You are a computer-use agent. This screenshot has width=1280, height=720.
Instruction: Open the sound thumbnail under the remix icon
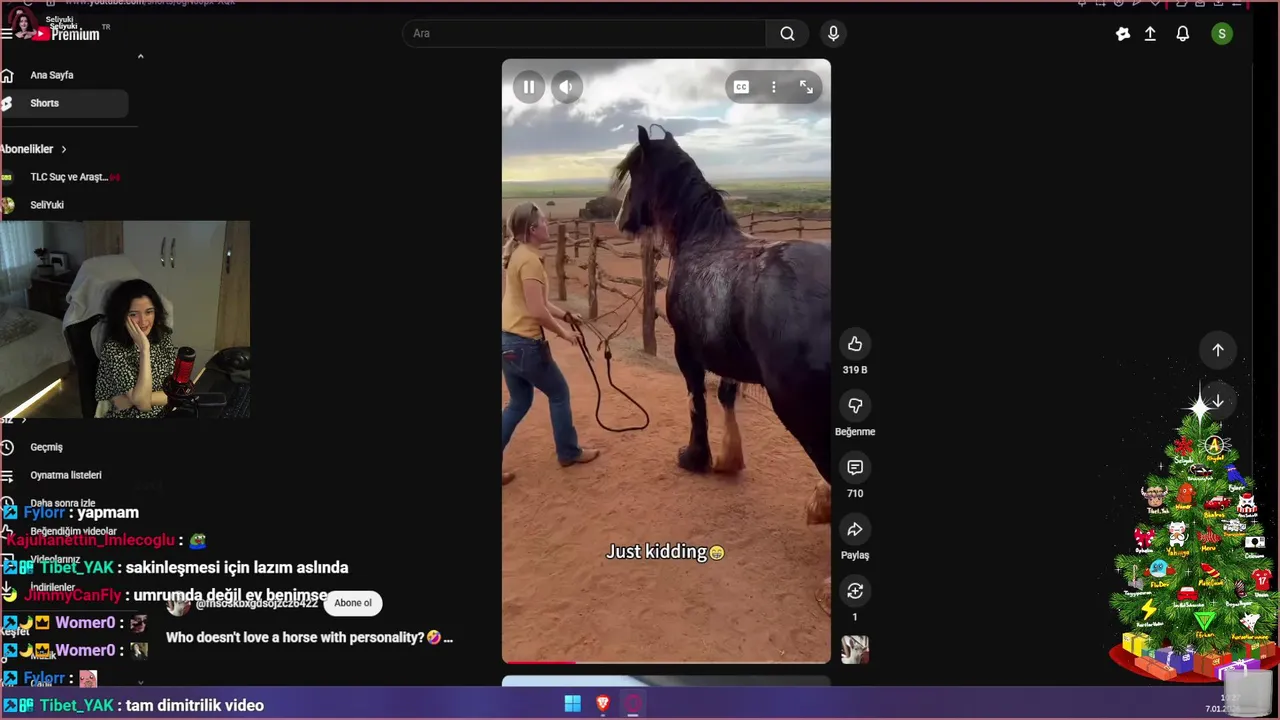pos(855,650)
